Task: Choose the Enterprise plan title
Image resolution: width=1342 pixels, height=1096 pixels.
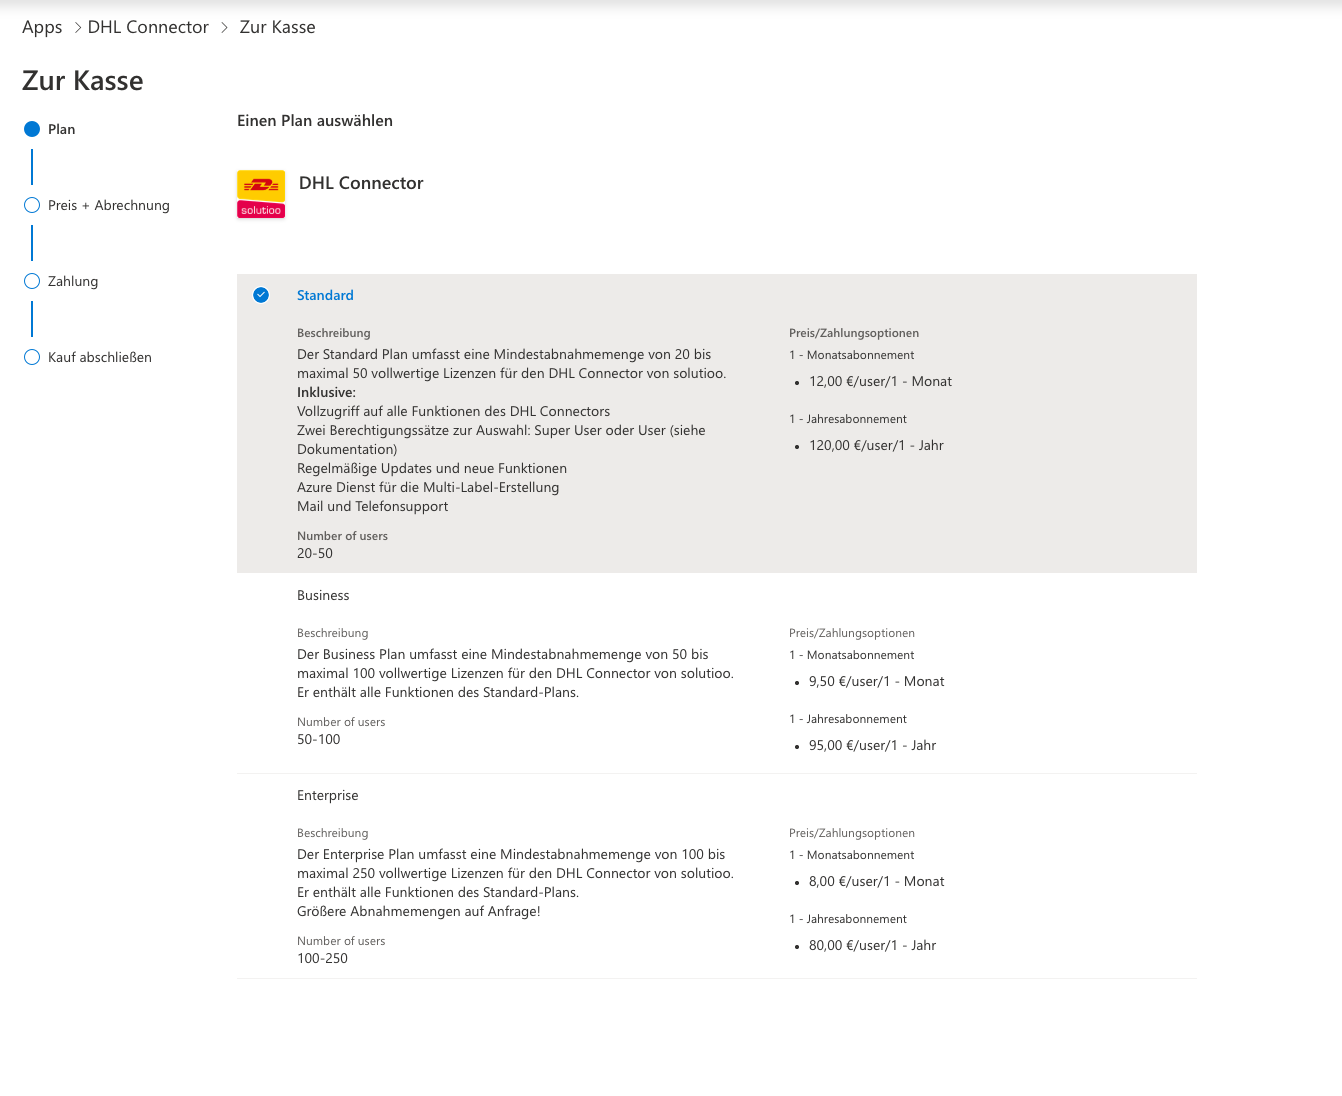Action: pos(327,795)
